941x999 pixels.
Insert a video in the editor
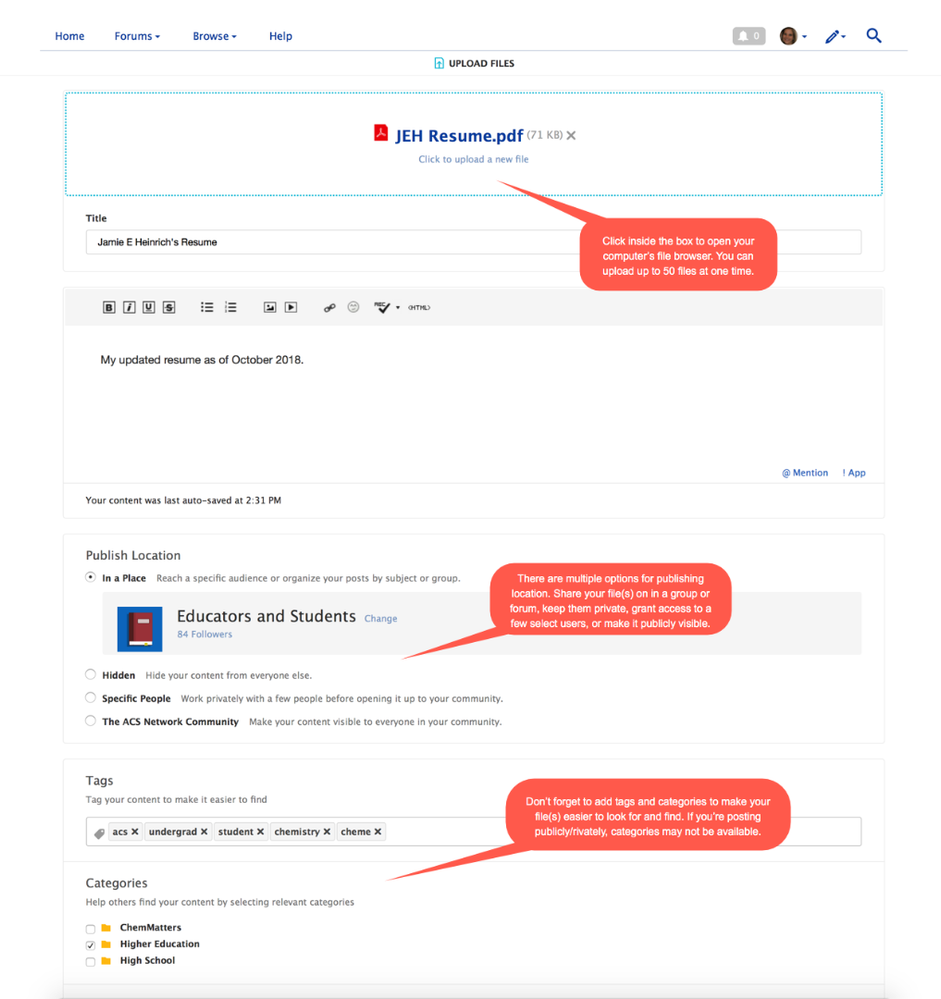point(291,307)
